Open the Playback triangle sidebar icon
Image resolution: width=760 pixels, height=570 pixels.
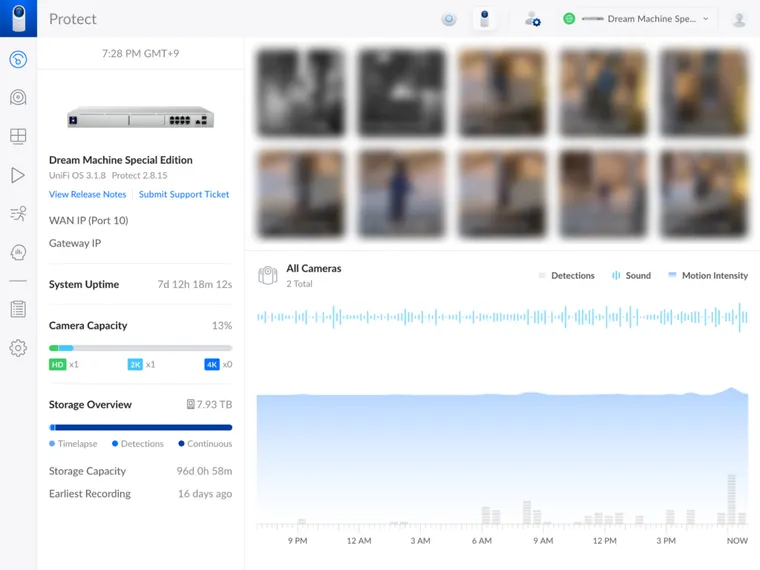coord(18,175)
